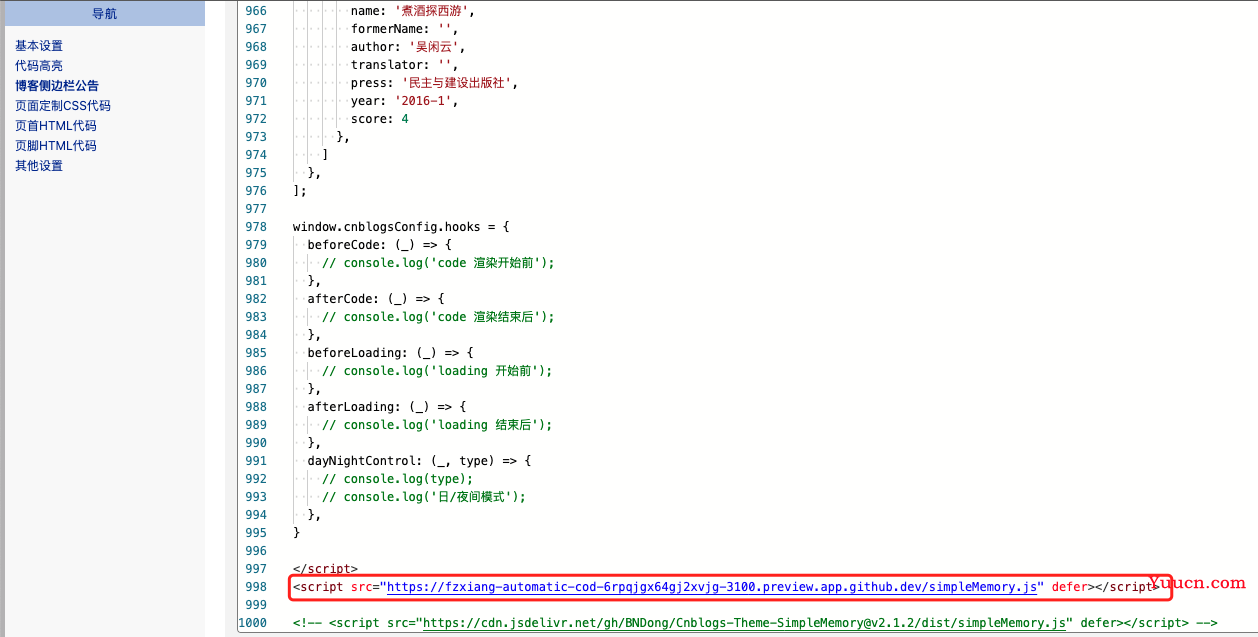Screen dimensions: 1258x637
Task: Click the score: 4 line
Action: point(379,119)
